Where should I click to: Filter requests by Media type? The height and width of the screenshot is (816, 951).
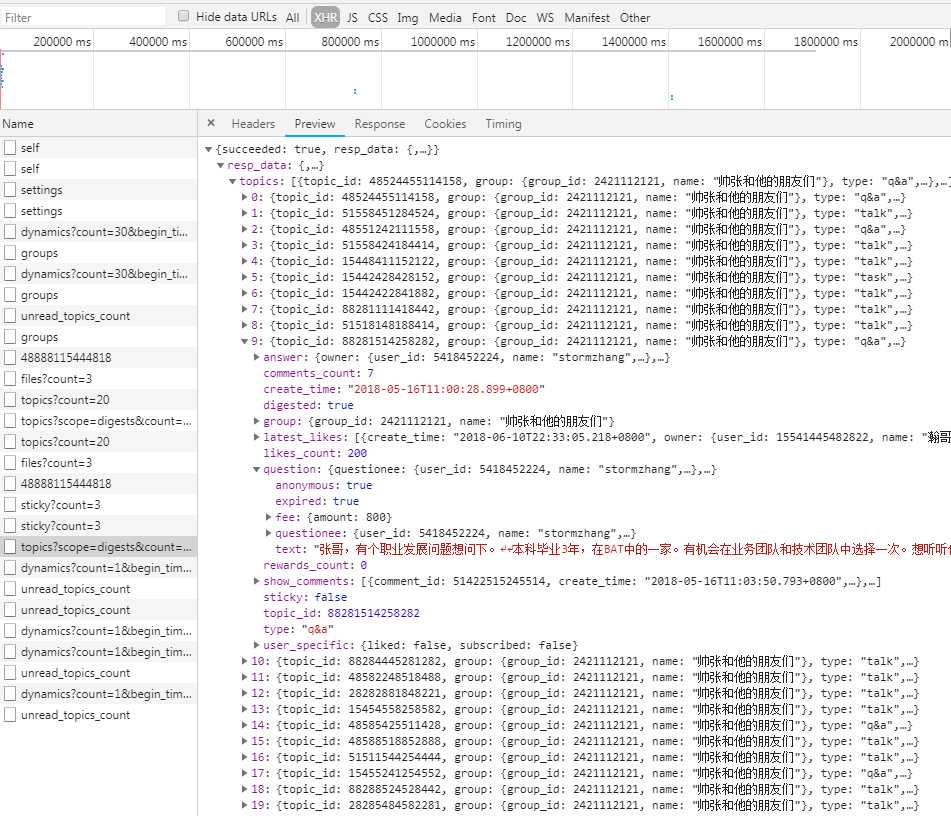point(445,18)
